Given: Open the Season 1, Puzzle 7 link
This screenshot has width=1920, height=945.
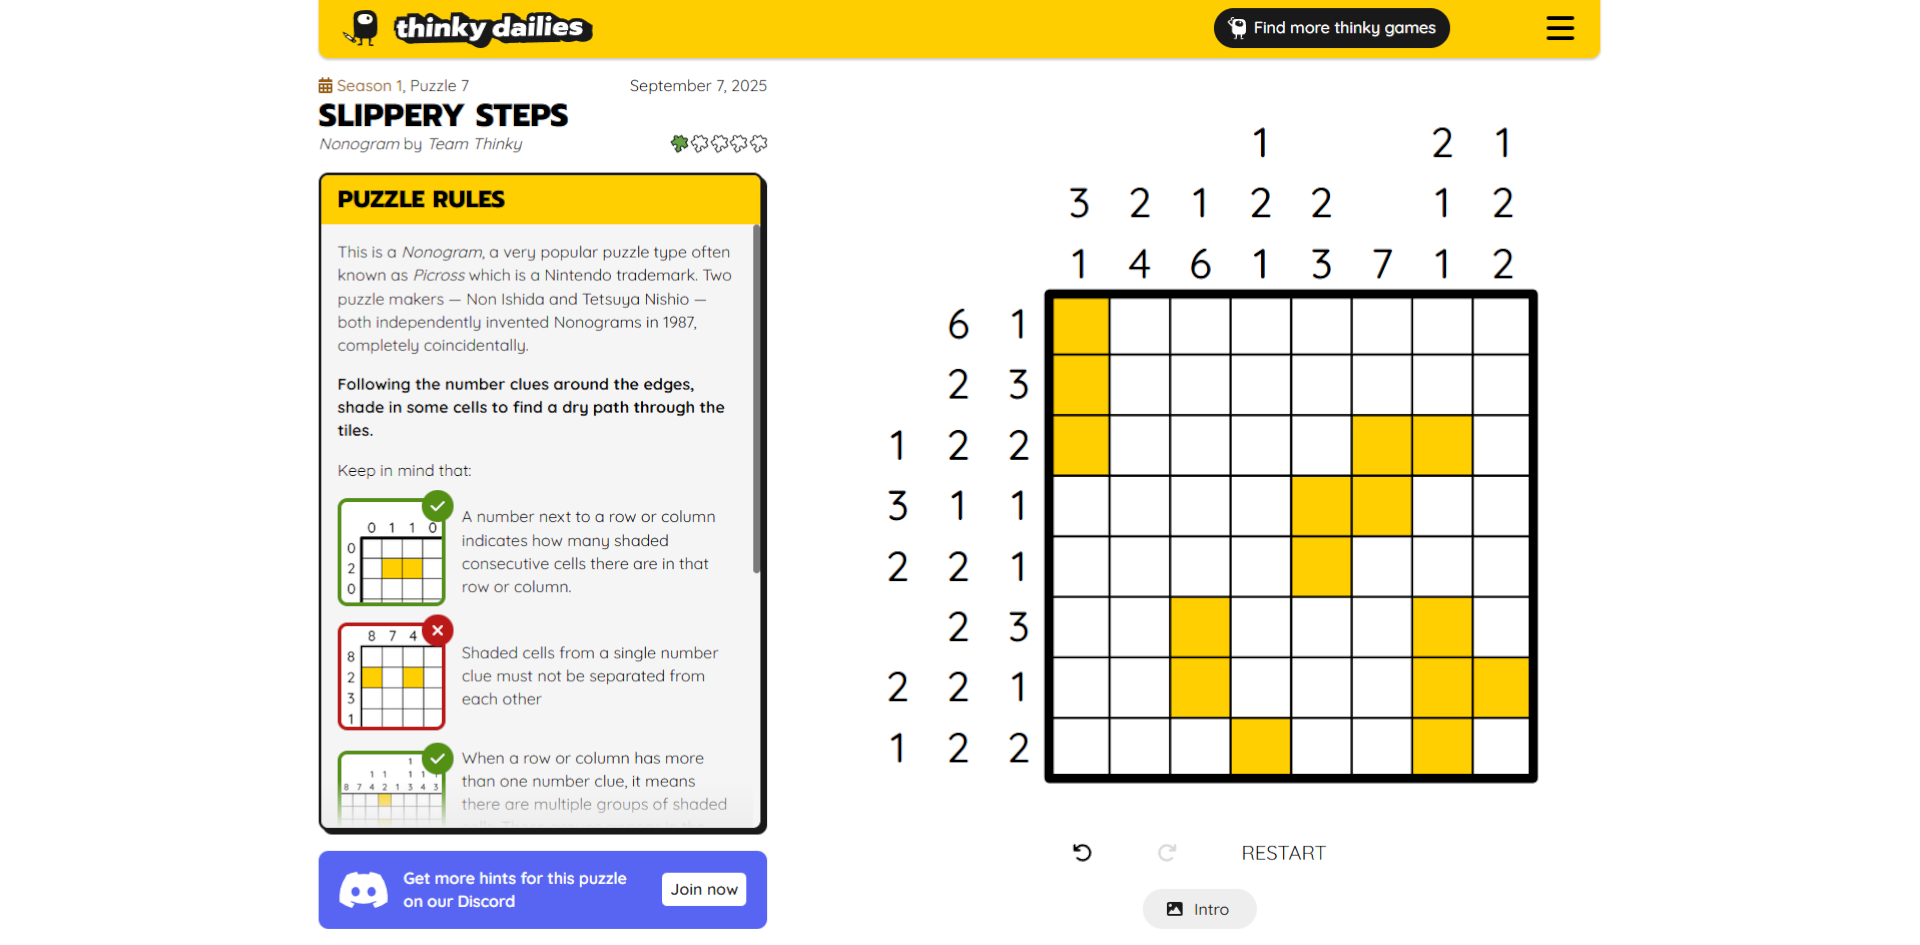Looking at the screenshot, I should (402, 86).
